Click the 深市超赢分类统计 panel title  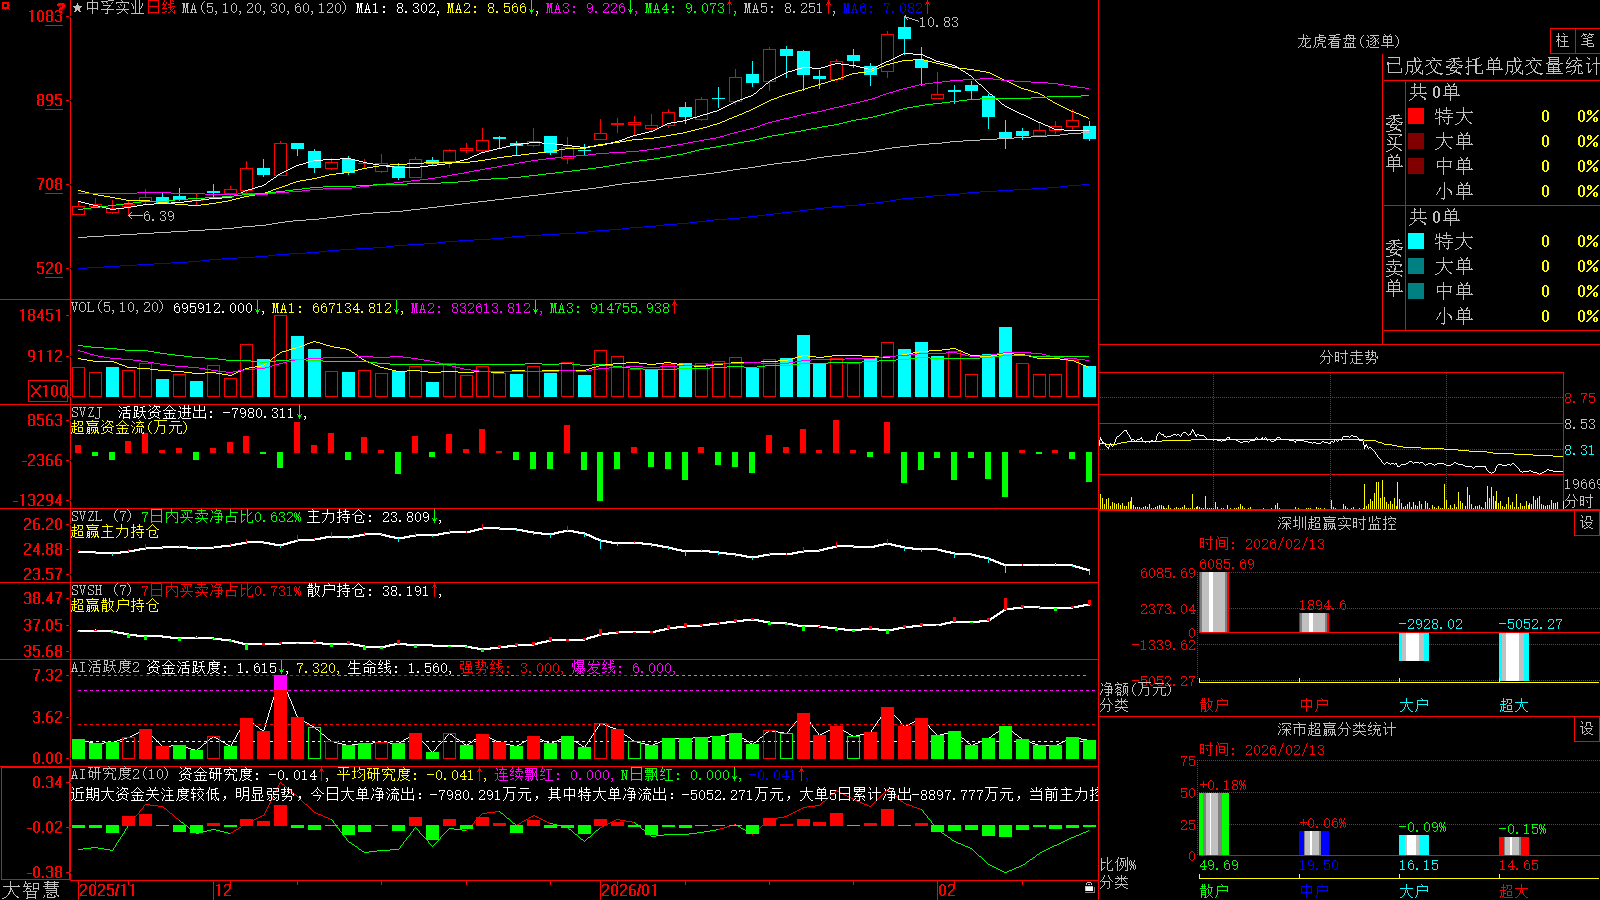tap(1336, 729)
